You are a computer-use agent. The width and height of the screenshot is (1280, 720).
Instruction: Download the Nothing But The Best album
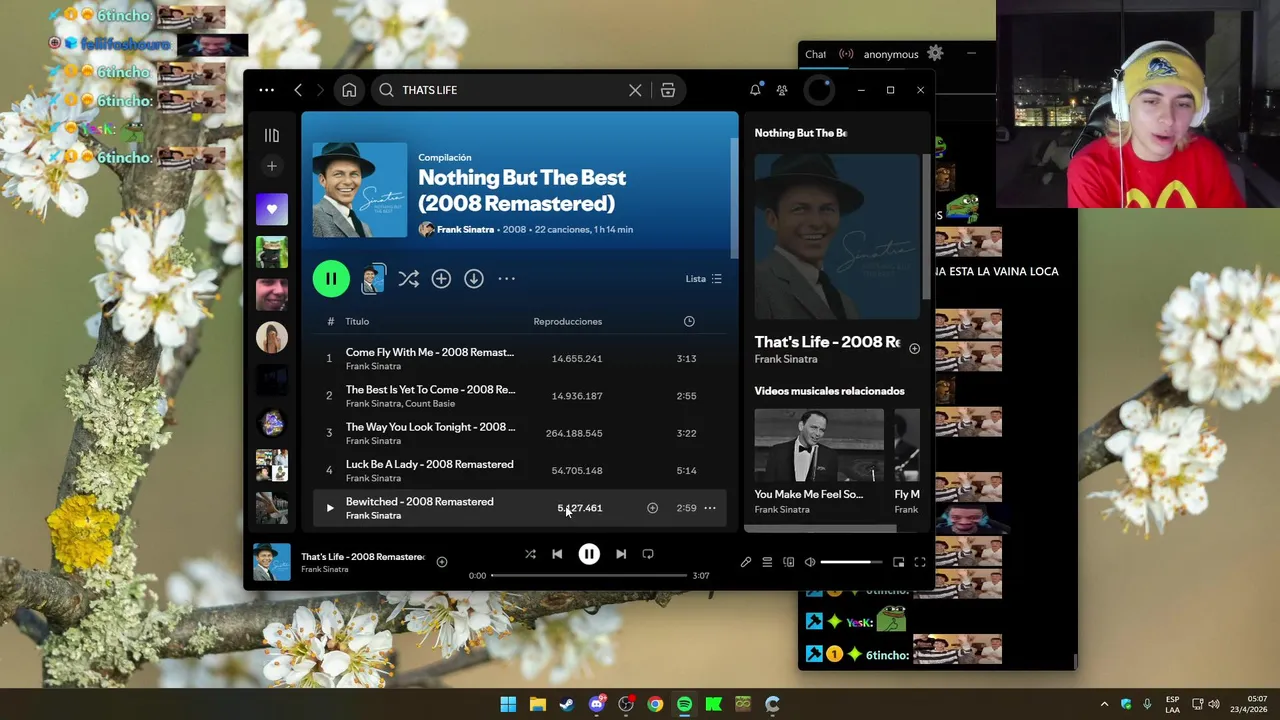(474, 279)
